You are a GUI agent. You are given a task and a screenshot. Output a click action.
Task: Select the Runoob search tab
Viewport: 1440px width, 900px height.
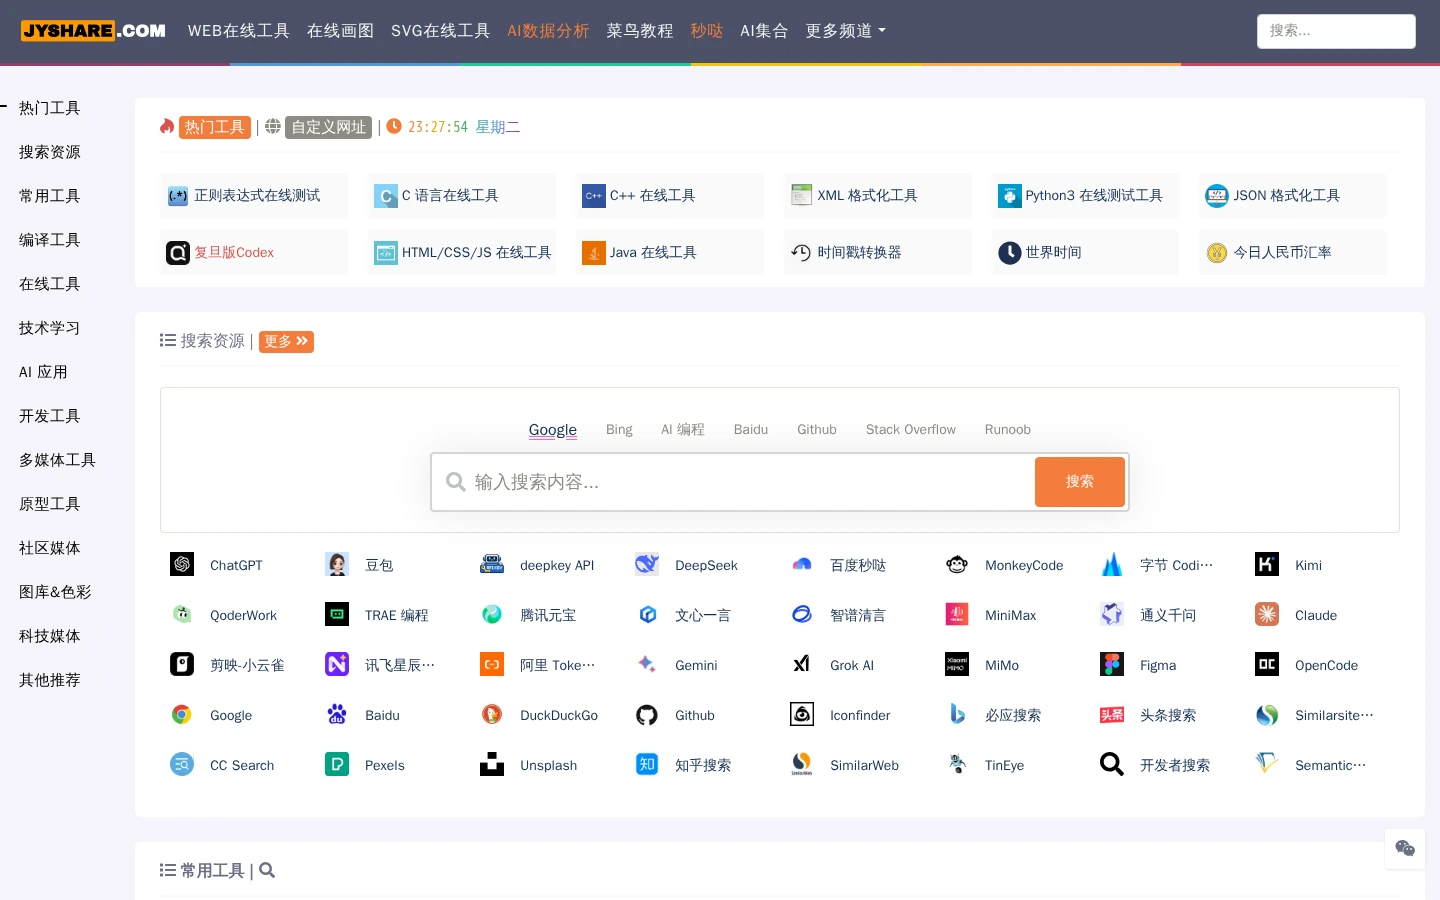[x=1007, y=429]
